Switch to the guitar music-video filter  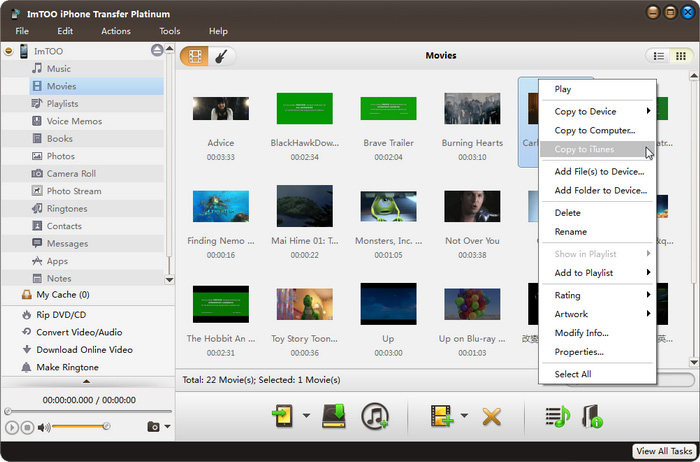(221, 56)
